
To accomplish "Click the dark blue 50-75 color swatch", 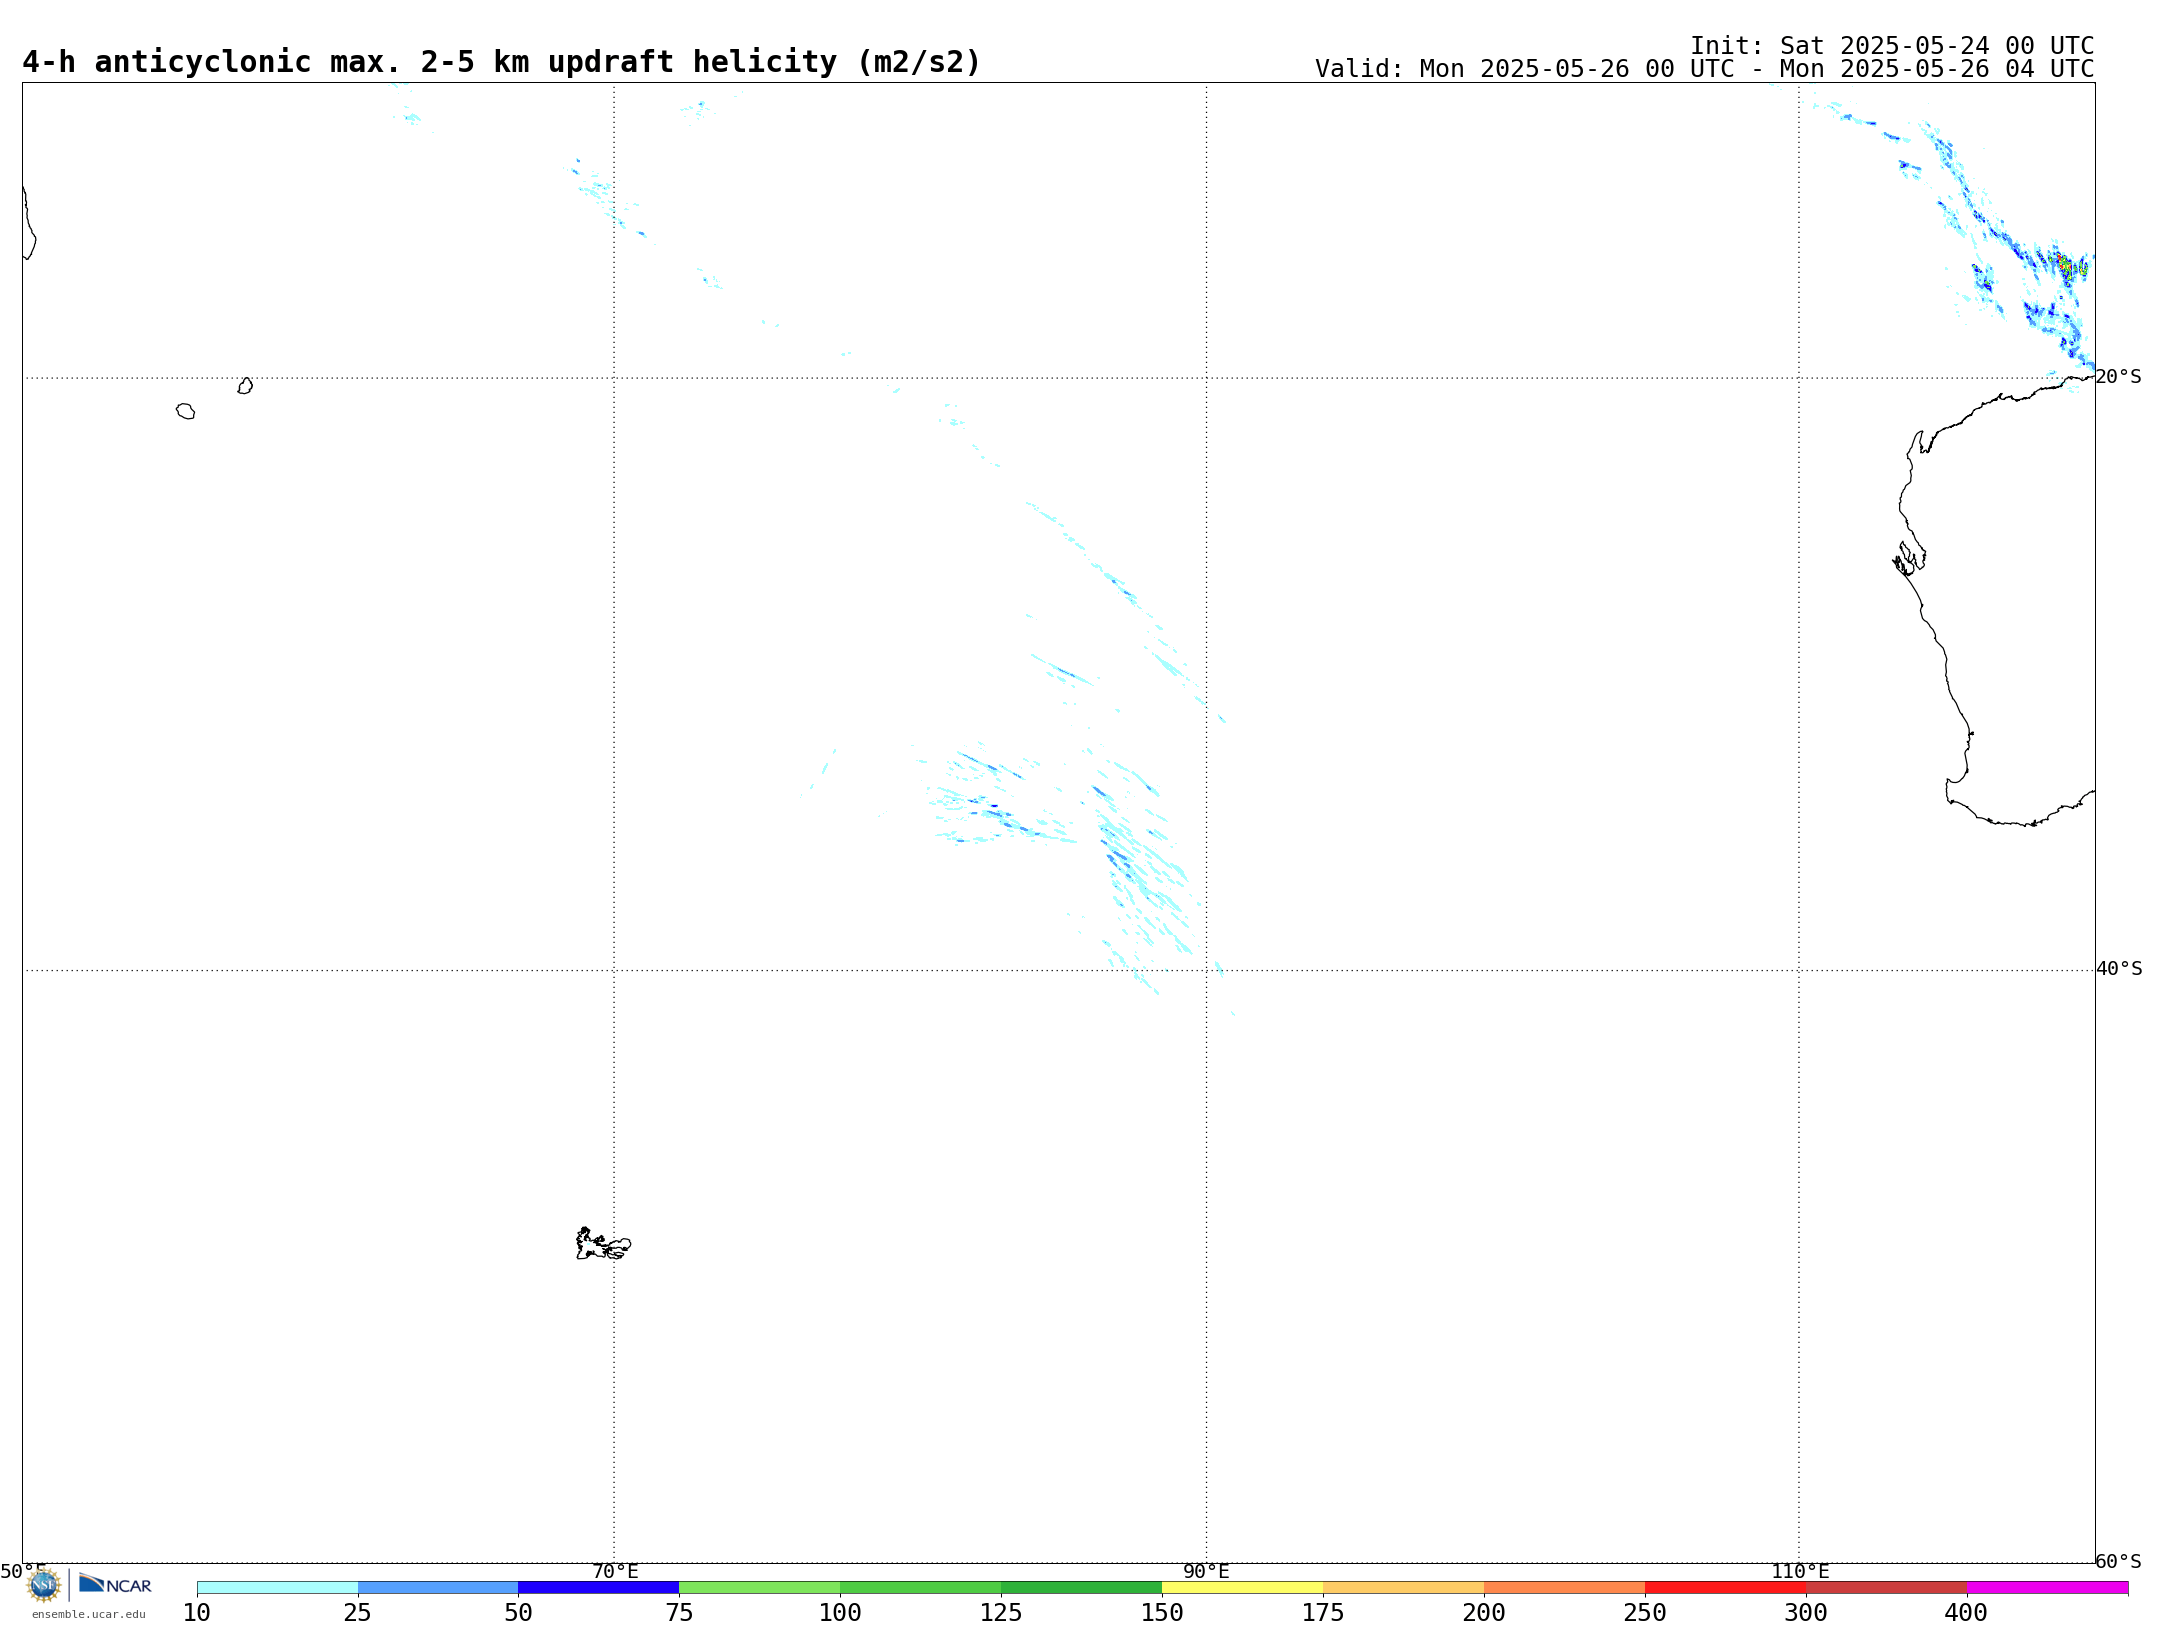I will [x=598, y=1588].
